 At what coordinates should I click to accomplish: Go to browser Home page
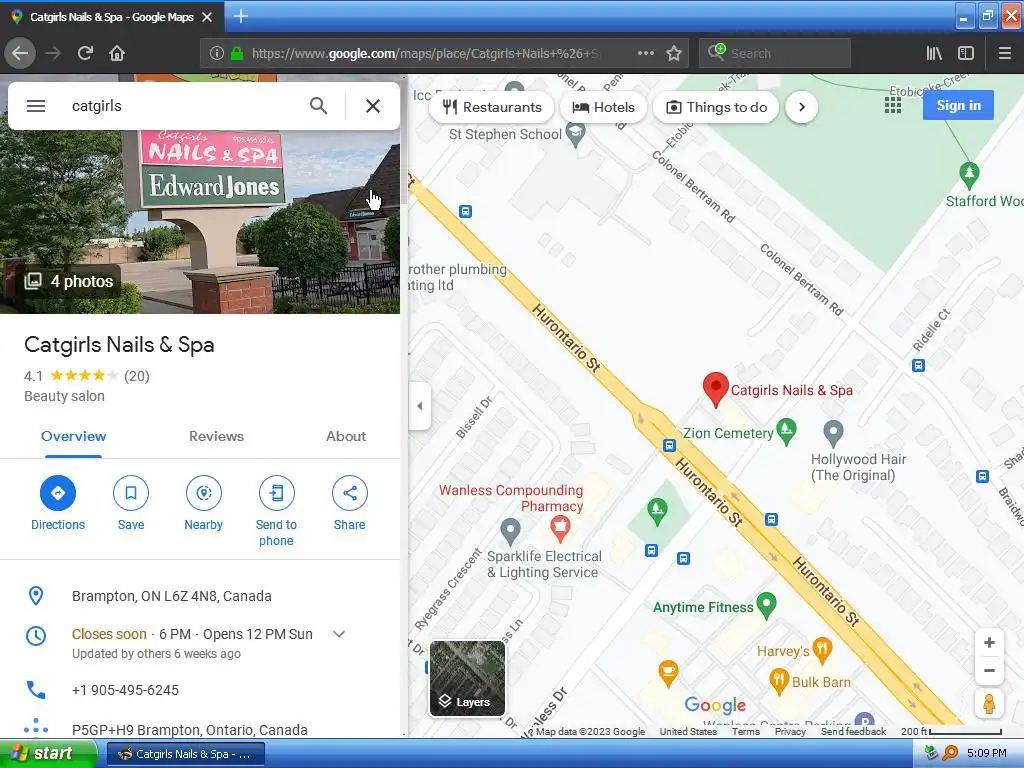point(117,53)
